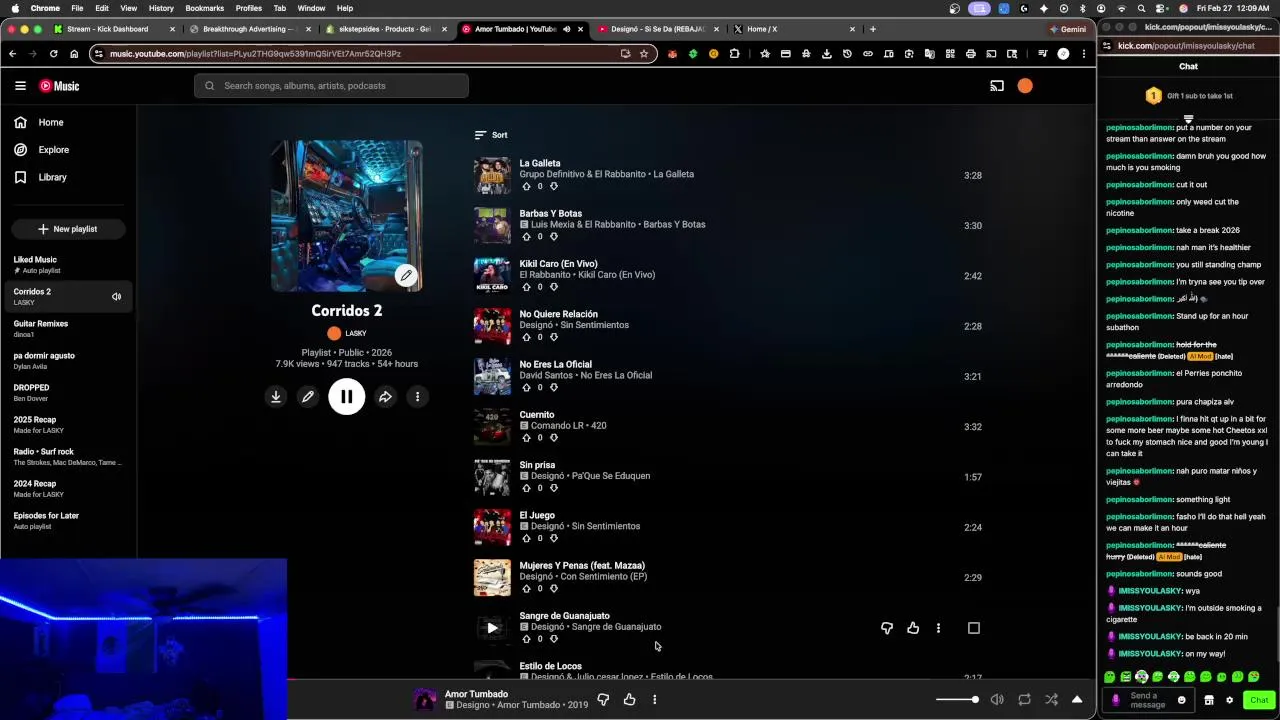The width and height of the screenshot is (1280, 720).
Task: Open Kick chat settings gear
Action: [x=1230, y=700]
